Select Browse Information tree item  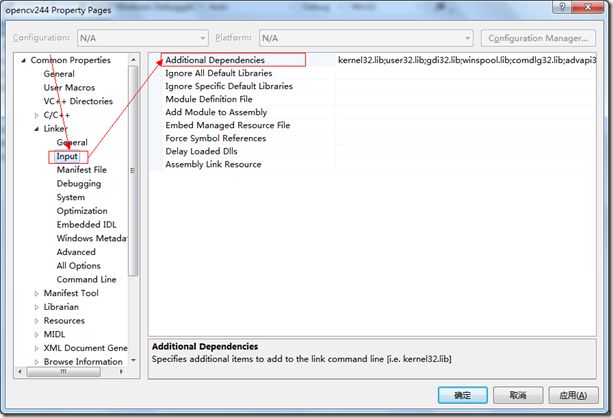coord(83,362)
